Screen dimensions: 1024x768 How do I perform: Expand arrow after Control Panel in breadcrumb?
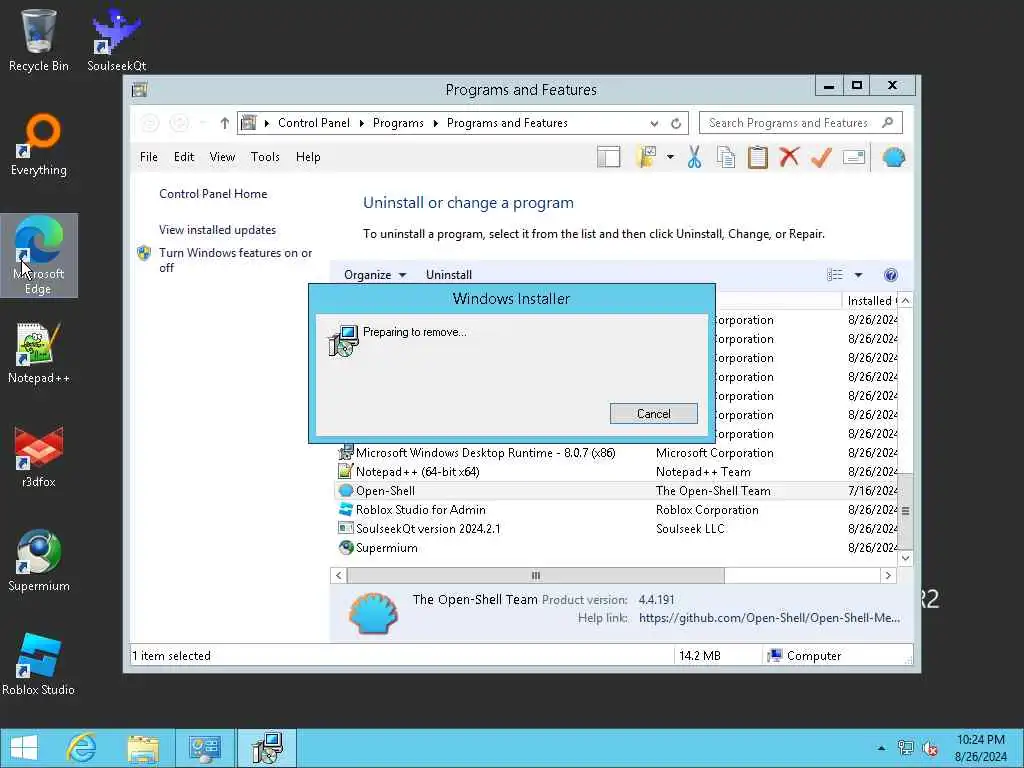361,123
